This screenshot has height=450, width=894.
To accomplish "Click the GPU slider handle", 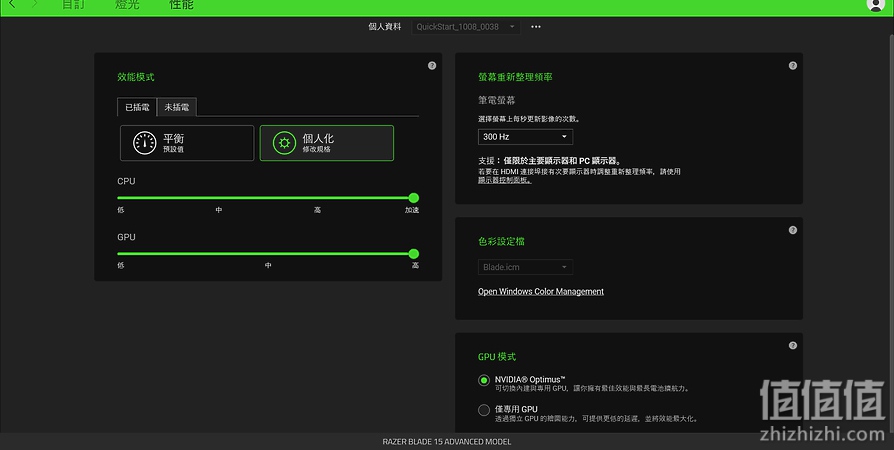I will point(414,254).
